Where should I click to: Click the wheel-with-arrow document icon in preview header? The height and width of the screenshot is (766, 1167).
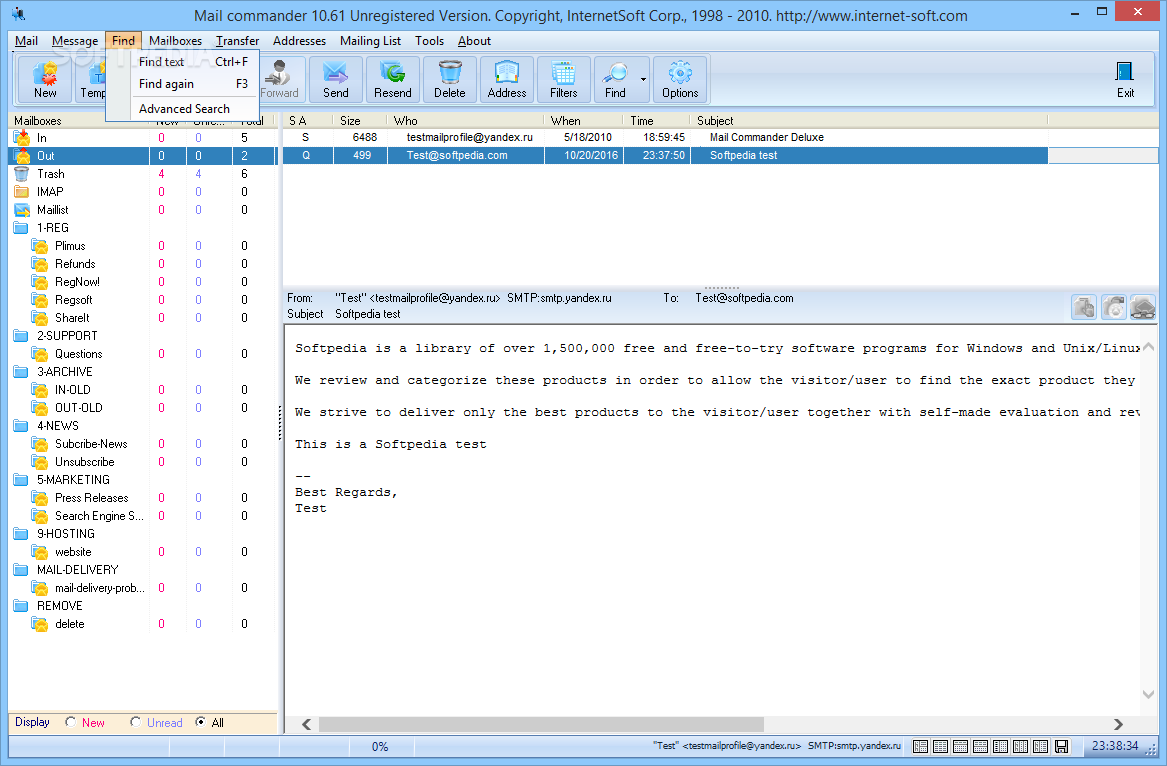(1113, 307)
